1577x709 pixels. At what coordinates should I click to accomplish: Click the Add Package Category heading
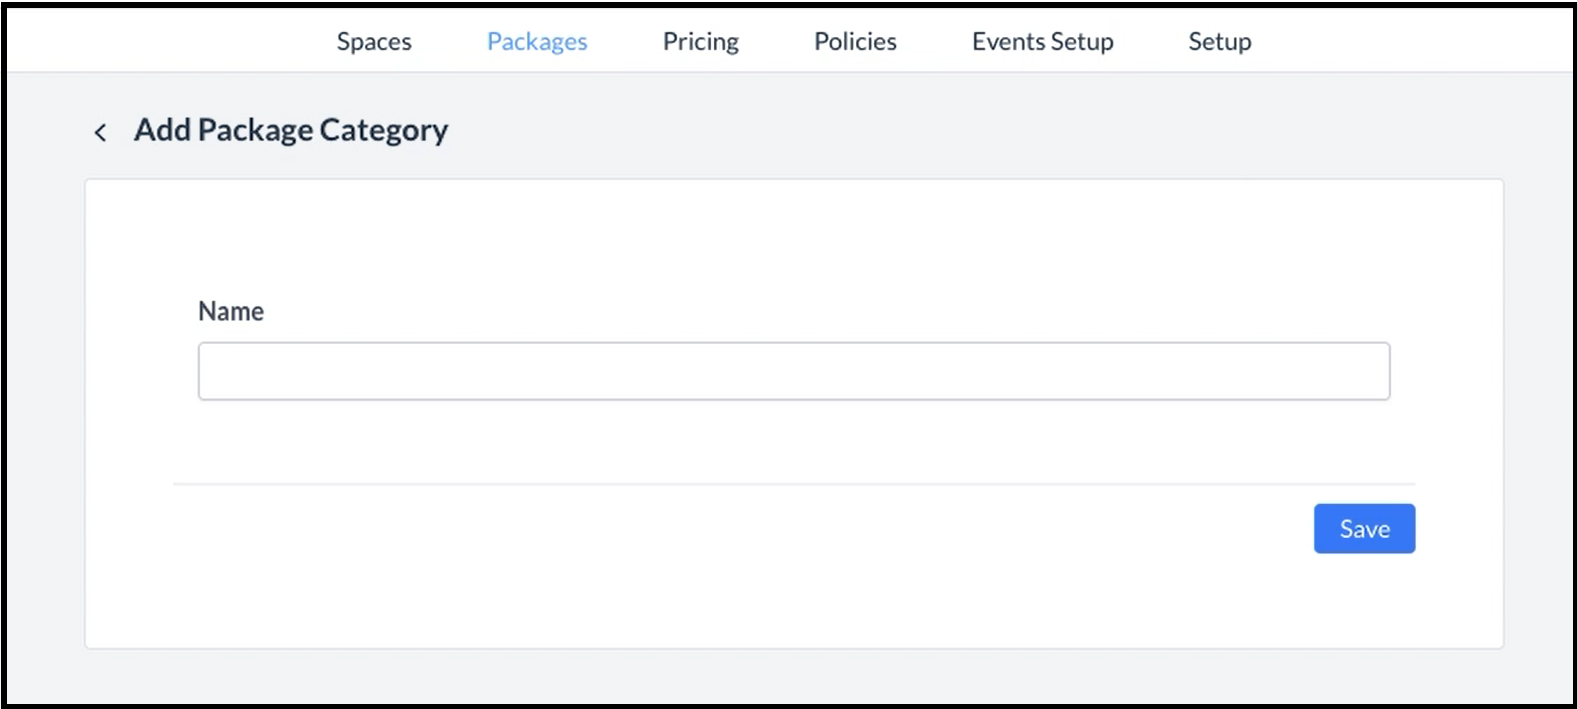click(x=291, y=130)
